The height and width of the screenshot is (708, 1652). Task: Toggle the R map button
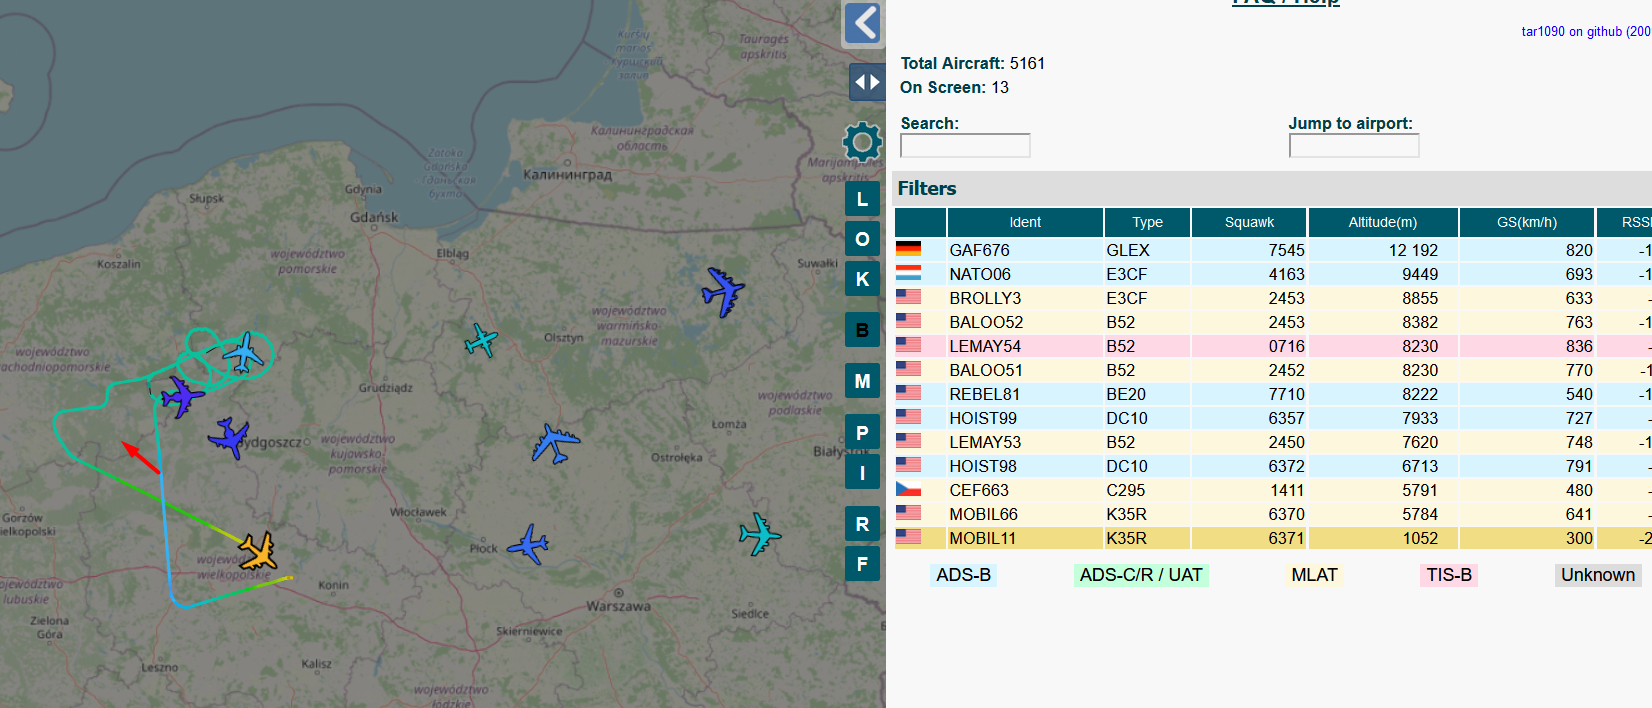pos(862,524)
